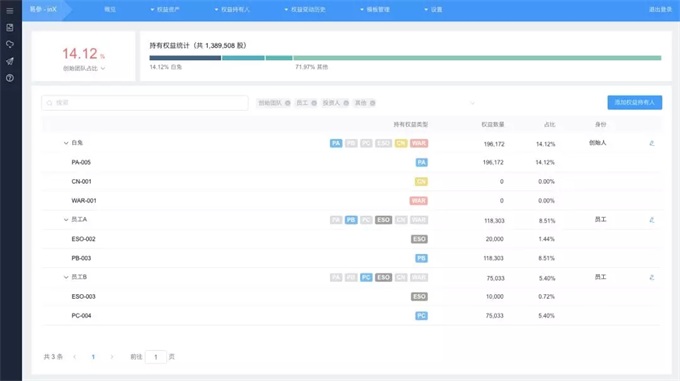Open the 模板管理 nav dropdown

pos(375,10)
